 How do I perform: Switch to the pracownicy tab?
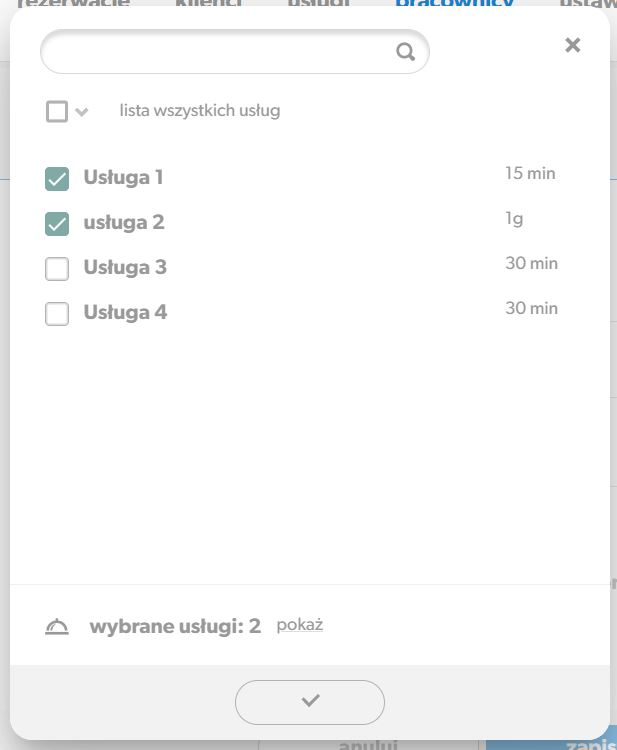pos(454,3)
